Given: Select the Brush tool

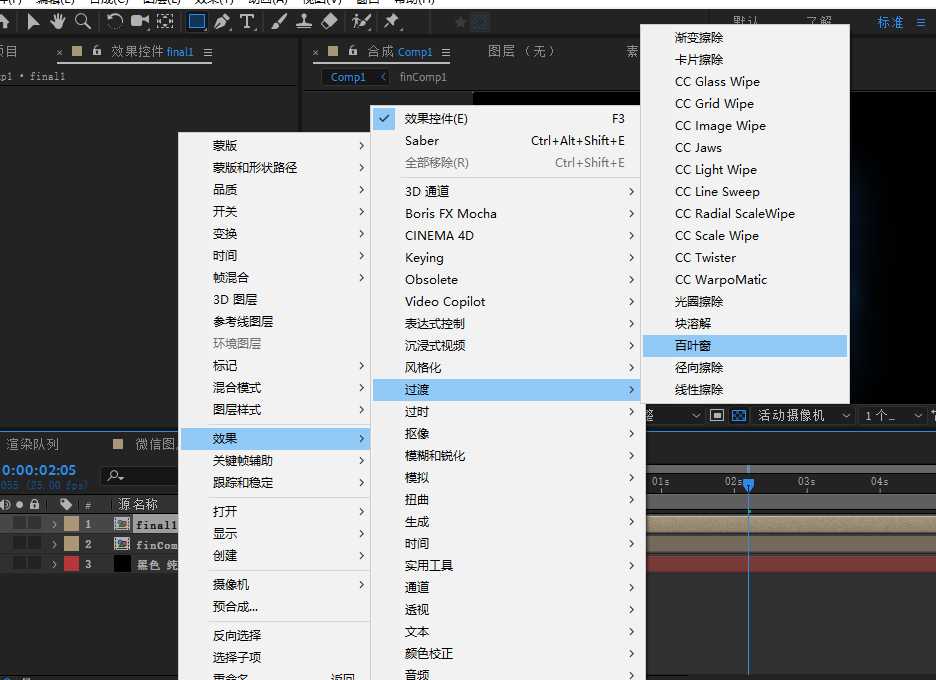Looking at the screenshot, I should tap(279, 22).
